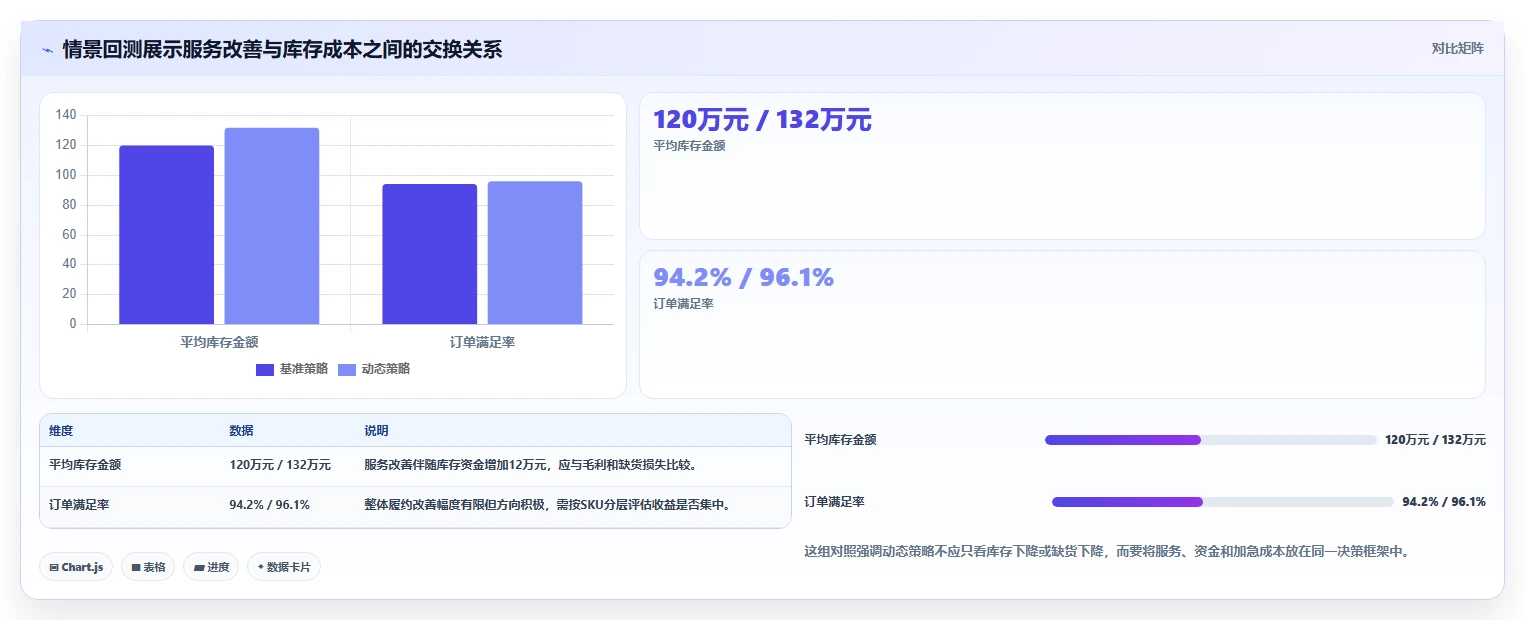
Task: Click the y-axis value 140
Action: point(66,116)
